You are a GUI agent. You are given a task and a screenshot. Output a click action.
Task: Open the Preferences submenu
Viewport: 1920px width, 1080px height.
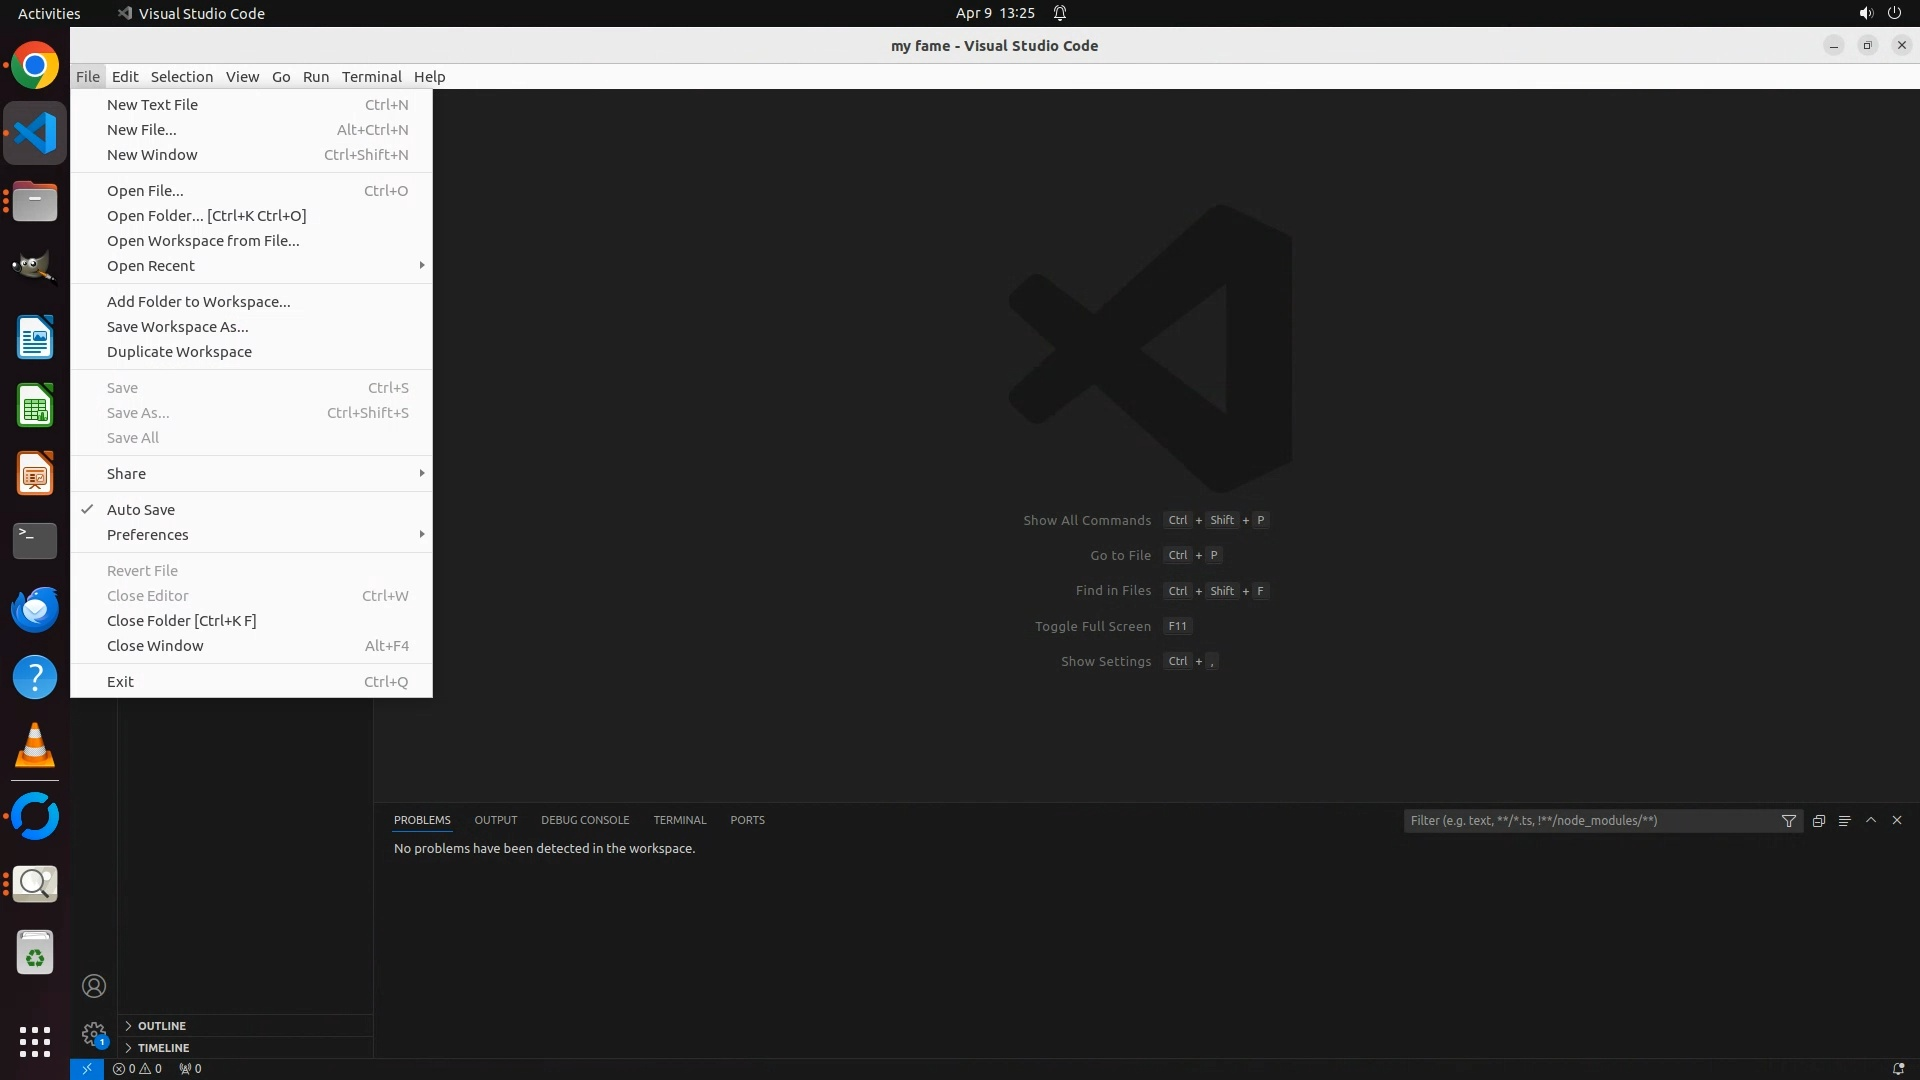[x=148, y=534]
